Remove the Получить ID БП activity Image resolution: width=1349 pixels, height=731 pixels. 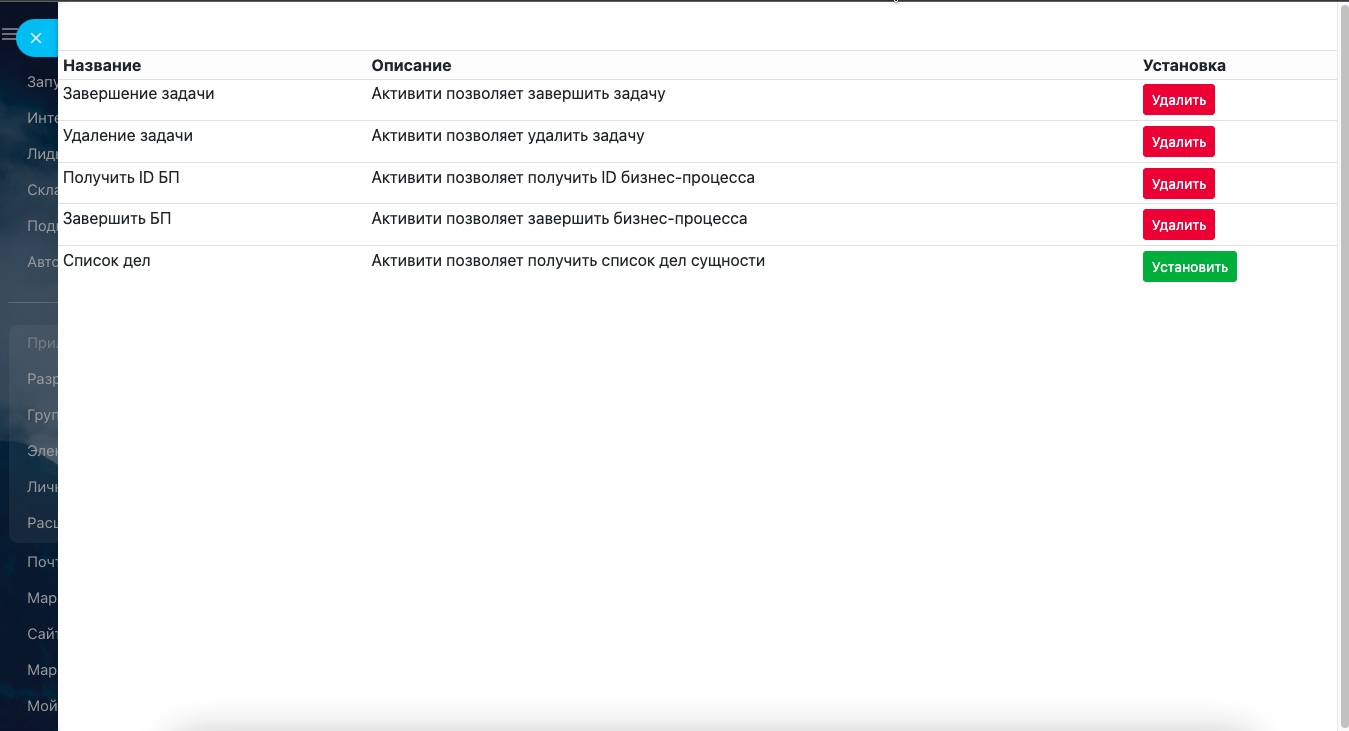click(x=1178, y=184)
